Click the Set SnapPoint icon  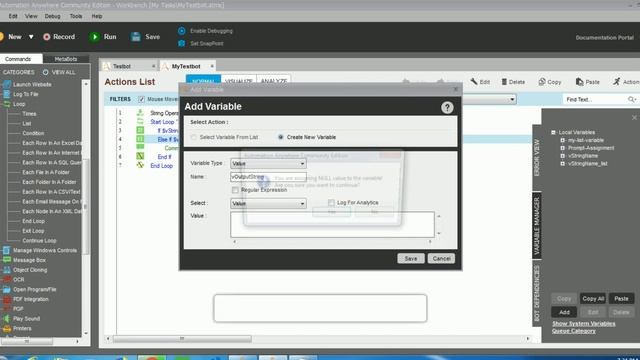point(182,43)
